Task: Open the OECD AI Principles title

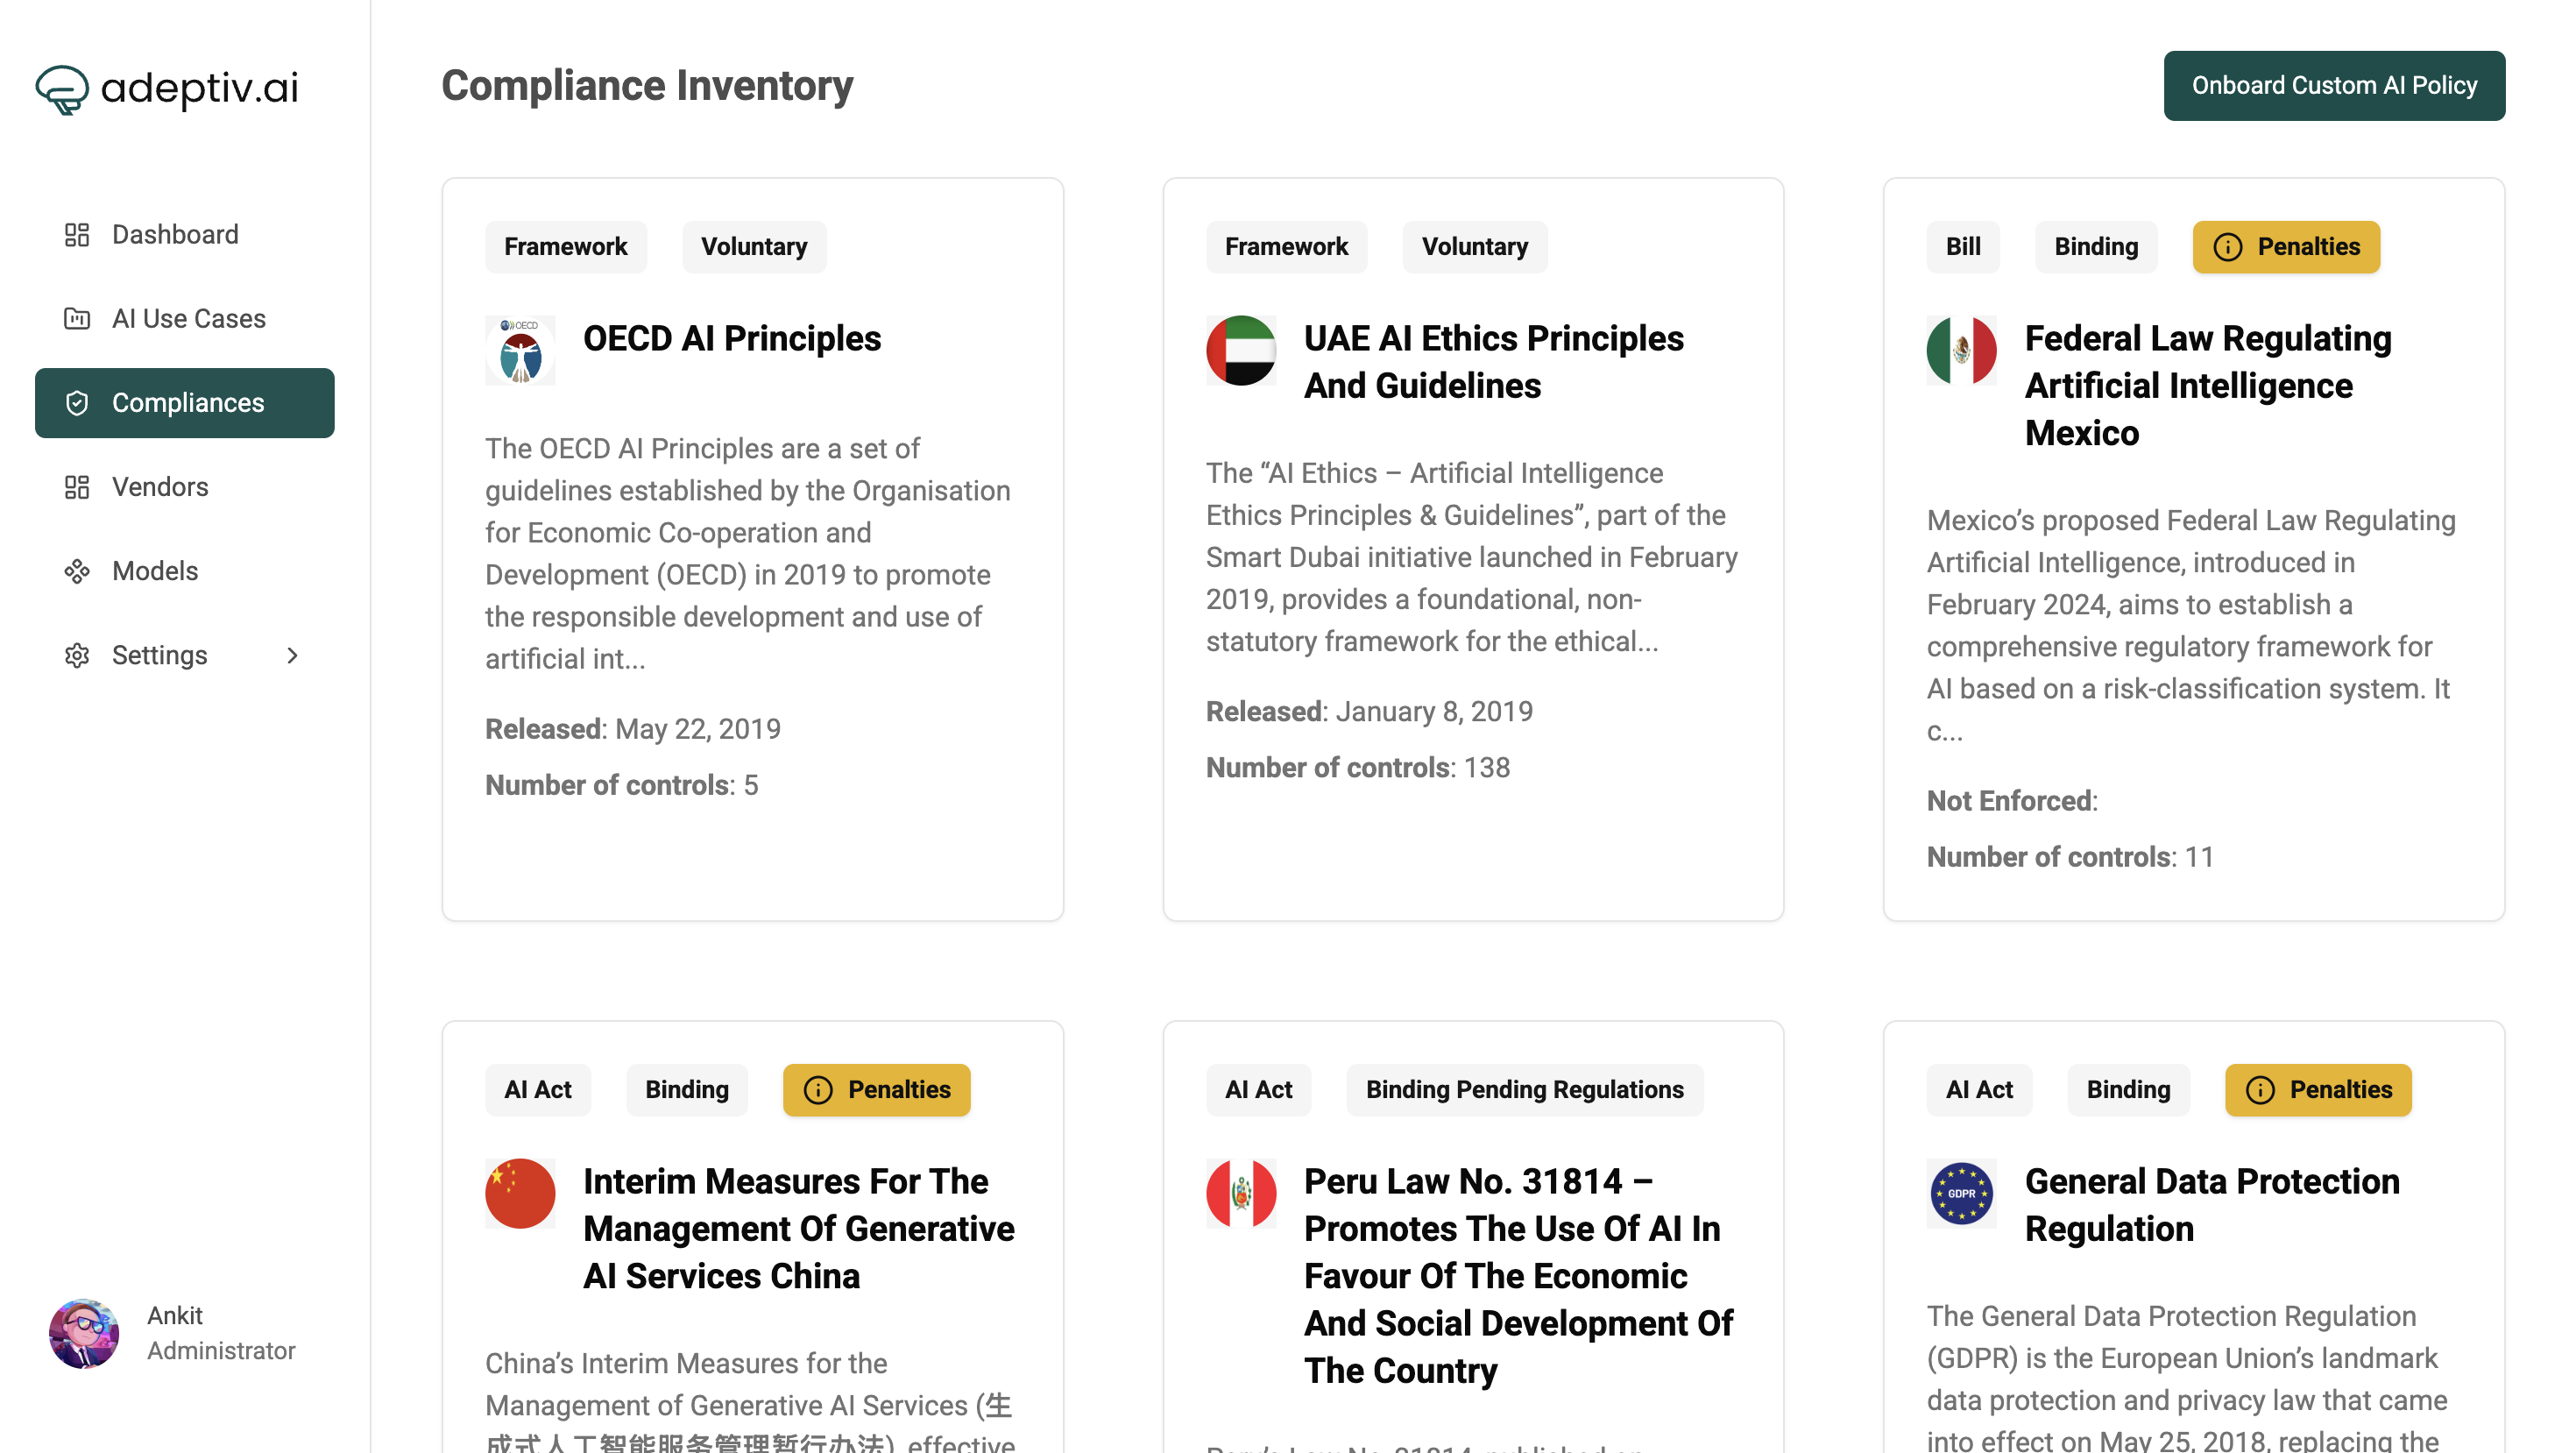Action: click(732, 339)
